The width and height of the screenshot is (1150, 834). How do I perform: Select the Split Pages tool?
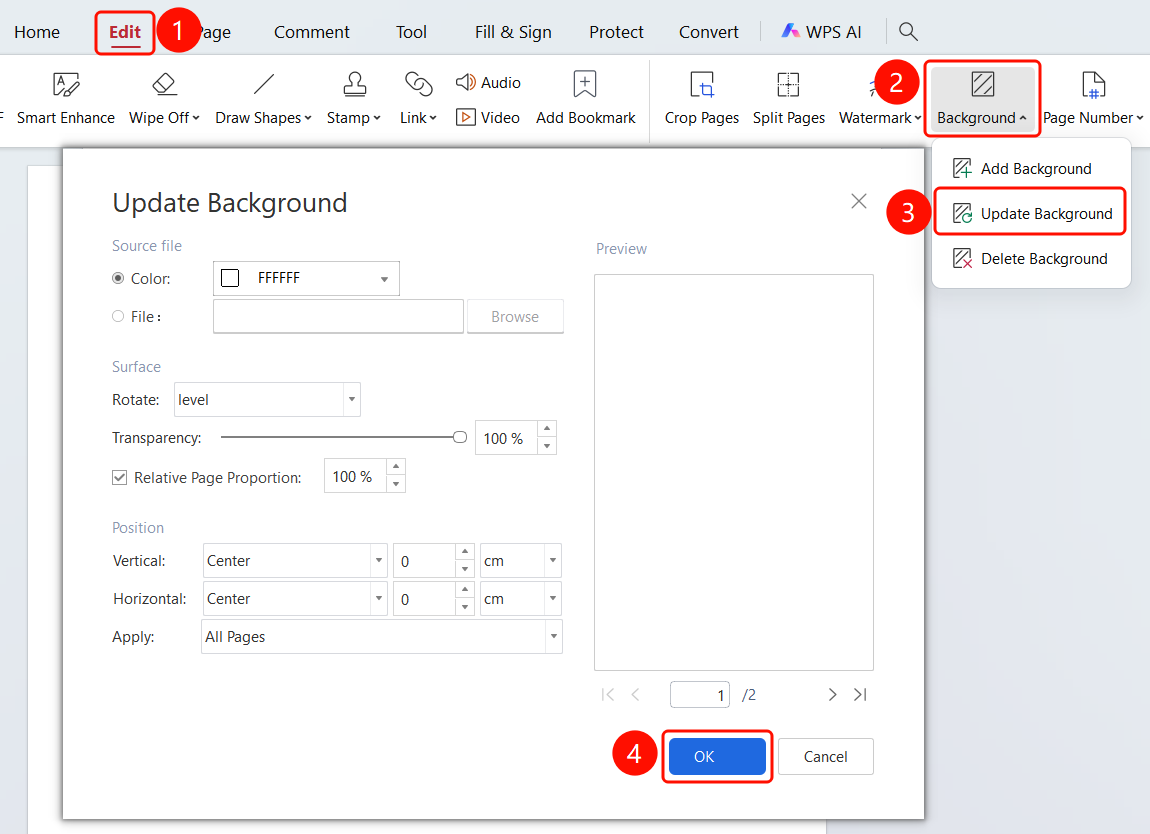click(x=788, y=99)
